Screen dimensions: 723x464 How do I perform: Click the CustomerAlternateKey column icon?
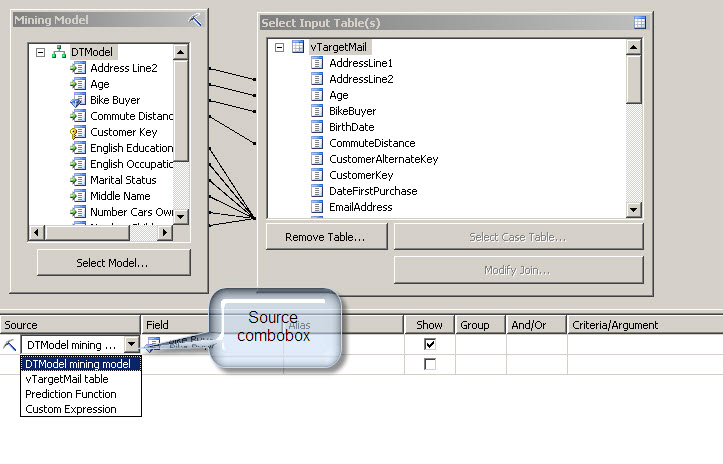tap(317, 159)
